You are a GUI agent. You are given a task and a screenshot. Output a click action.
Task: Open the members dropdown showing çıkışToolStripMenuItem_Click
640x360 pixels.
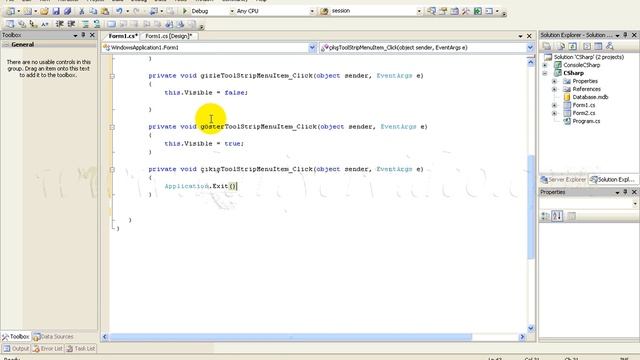[x=530, y=48]
